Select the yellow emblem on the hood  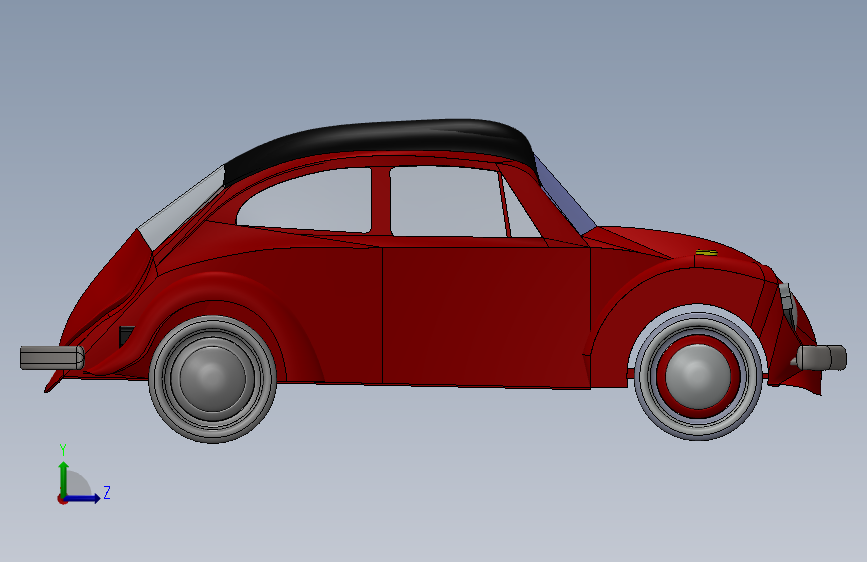[706, 253]
